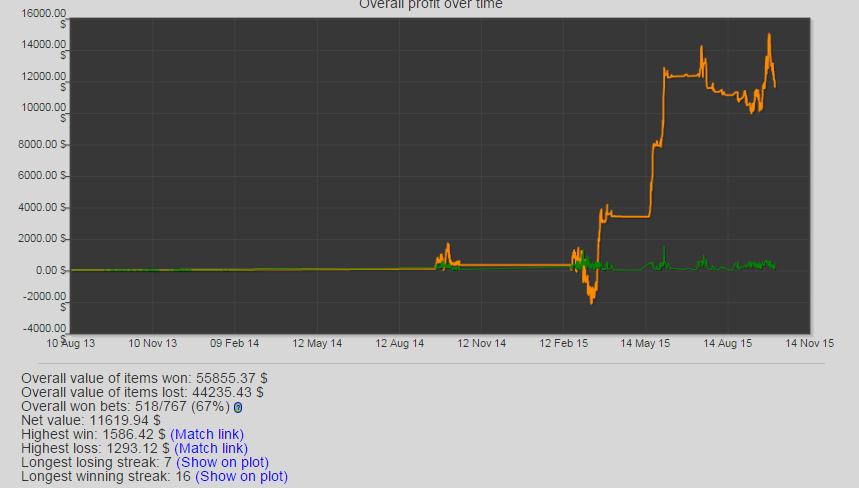Image resolution: width=859 pixels, height=488 pixels.
Task: Click the '0.00 $' y-axis label
Action: (x=51, y=271)
